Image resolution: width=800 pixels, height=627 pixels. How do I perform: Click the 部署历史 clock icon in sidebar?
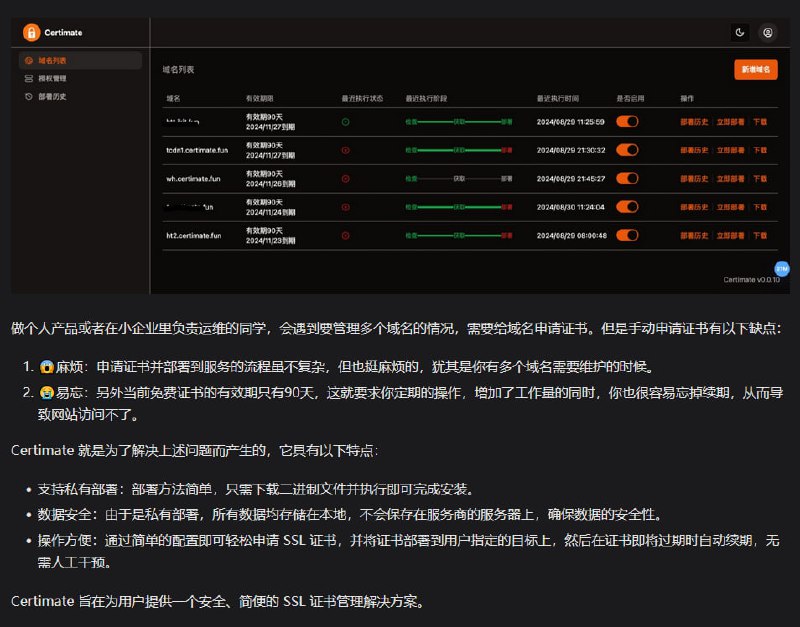pos(30,97)
